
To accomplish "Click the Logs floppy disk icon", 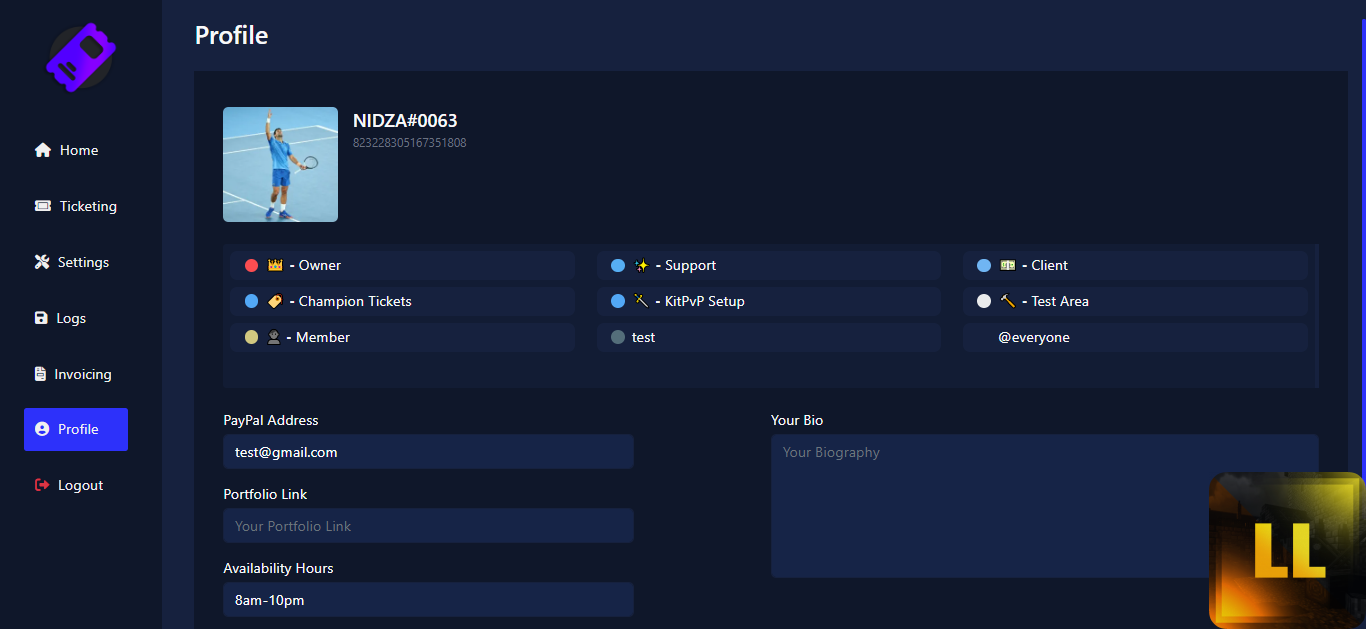I will (x=41, y=318).
